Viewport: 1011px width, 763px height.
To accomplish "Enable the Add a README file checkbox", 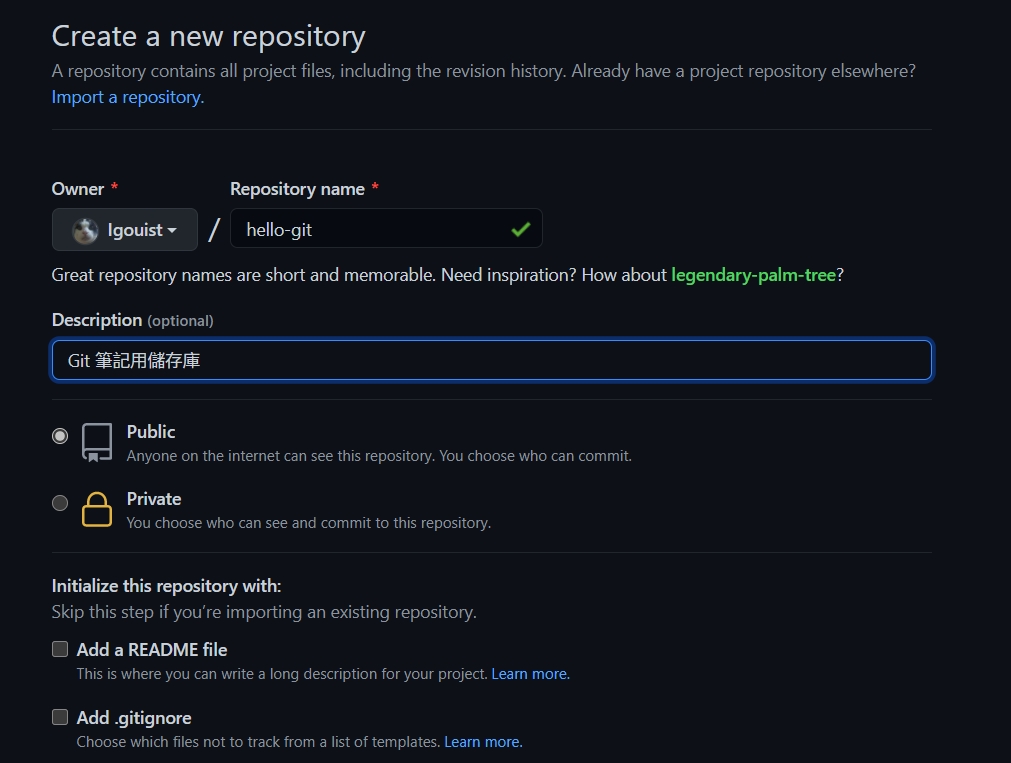I will click(x=60, y=649).
